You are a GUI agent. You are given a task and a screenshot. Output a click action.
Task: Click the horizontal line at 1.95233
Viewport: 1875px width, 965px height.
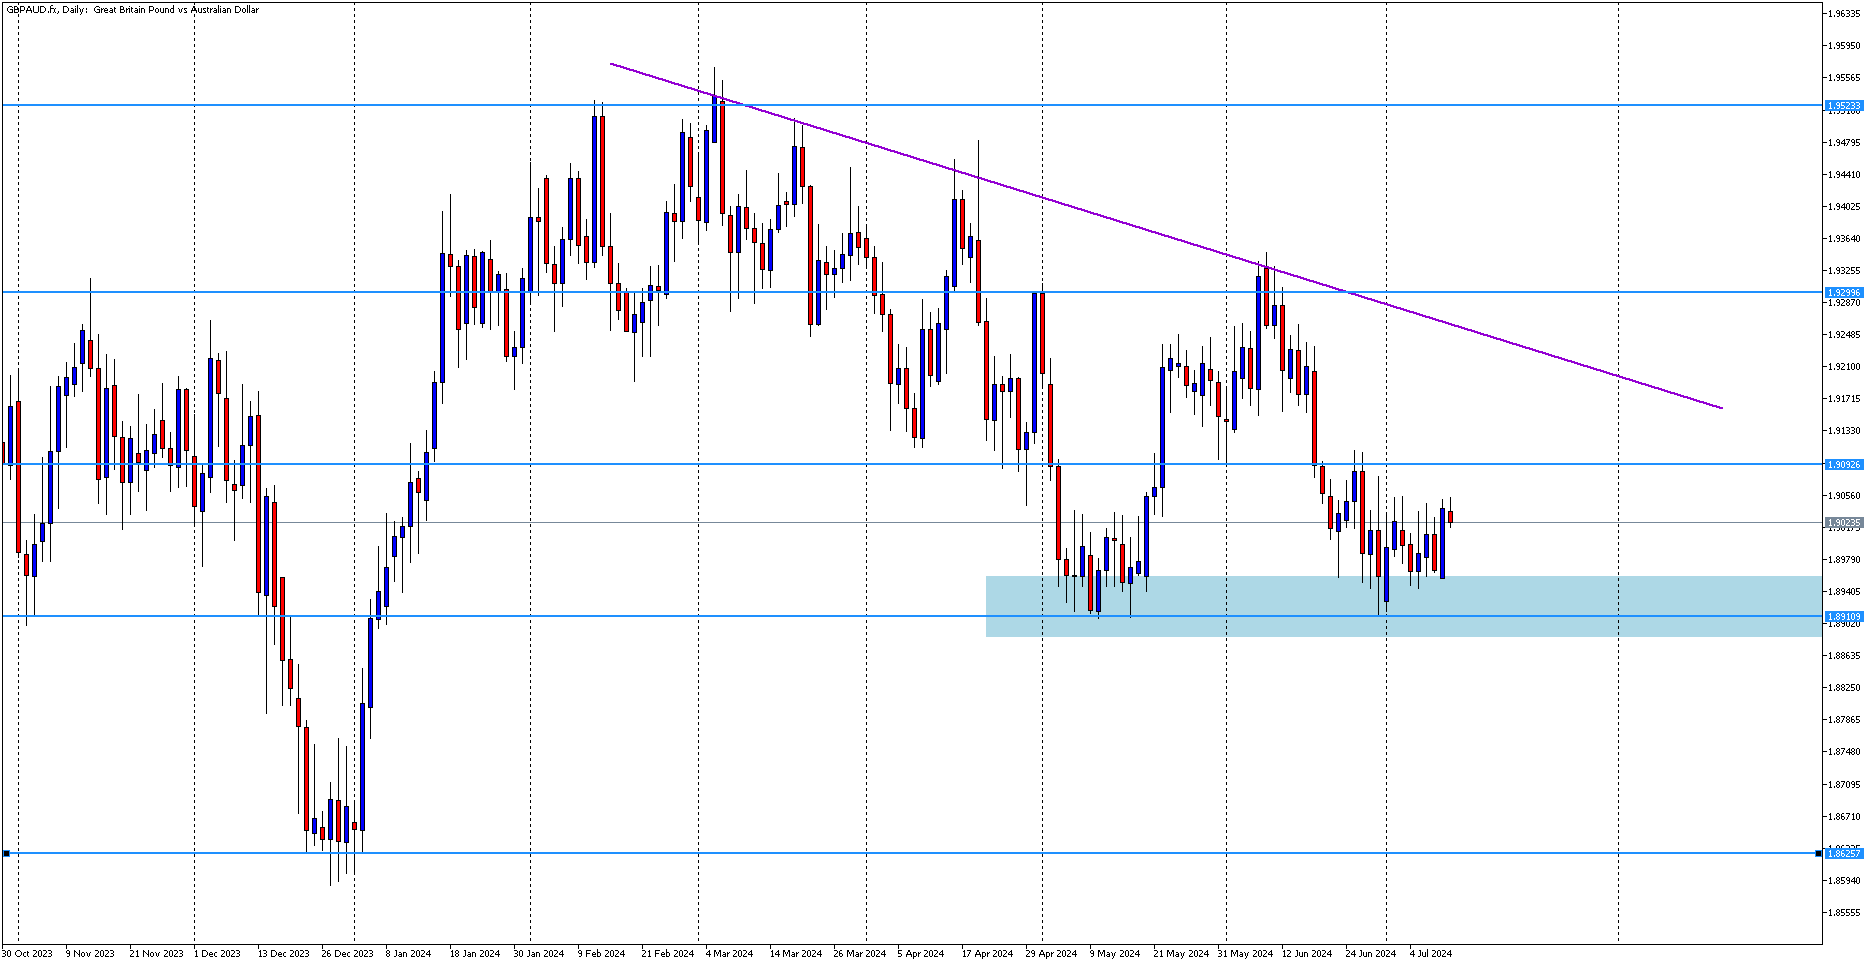[x=912, y=105]
